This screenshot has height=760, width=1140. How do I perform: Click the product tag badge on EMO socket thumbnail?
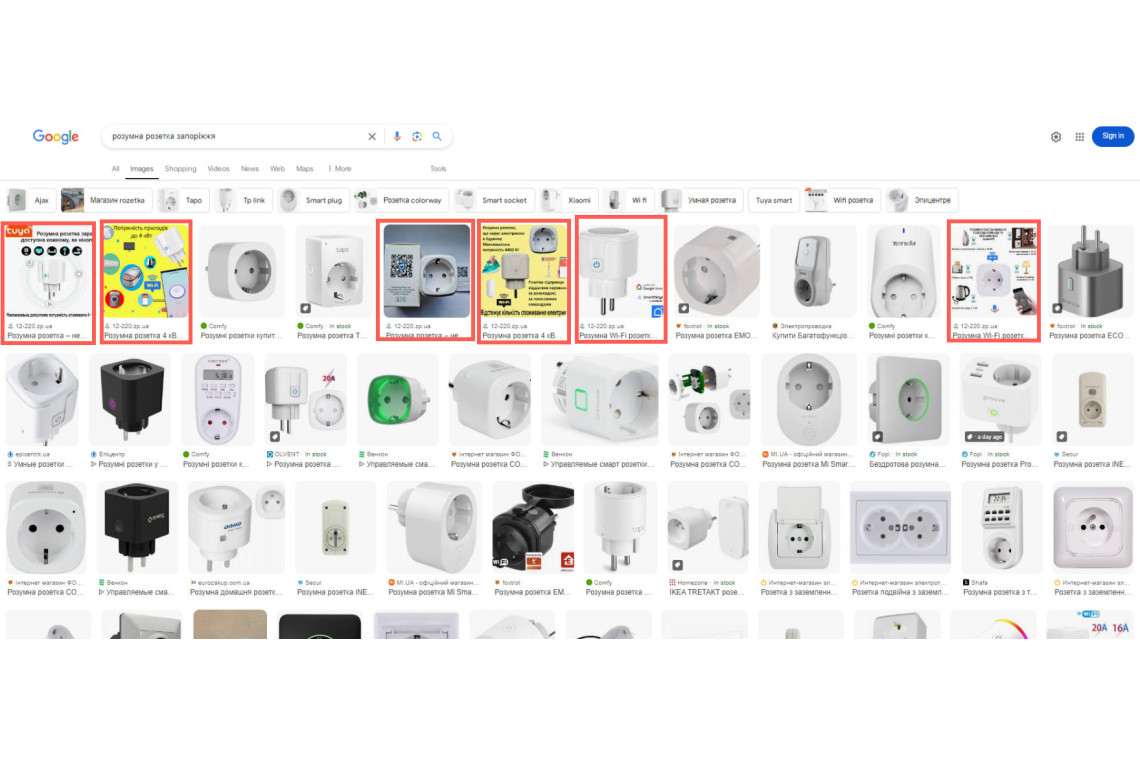[x=683, y=308]
